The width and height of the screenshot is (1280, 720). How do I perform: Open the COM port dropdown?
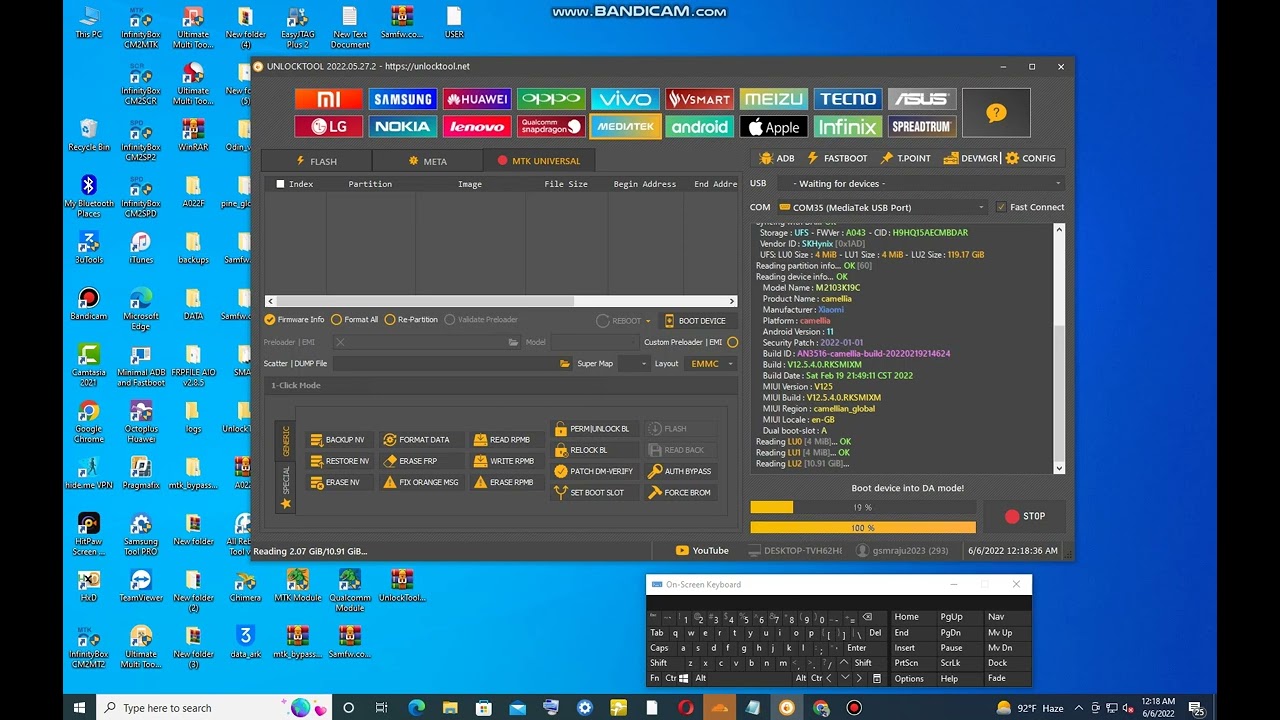pyautogui.click(x=883, y=207)
